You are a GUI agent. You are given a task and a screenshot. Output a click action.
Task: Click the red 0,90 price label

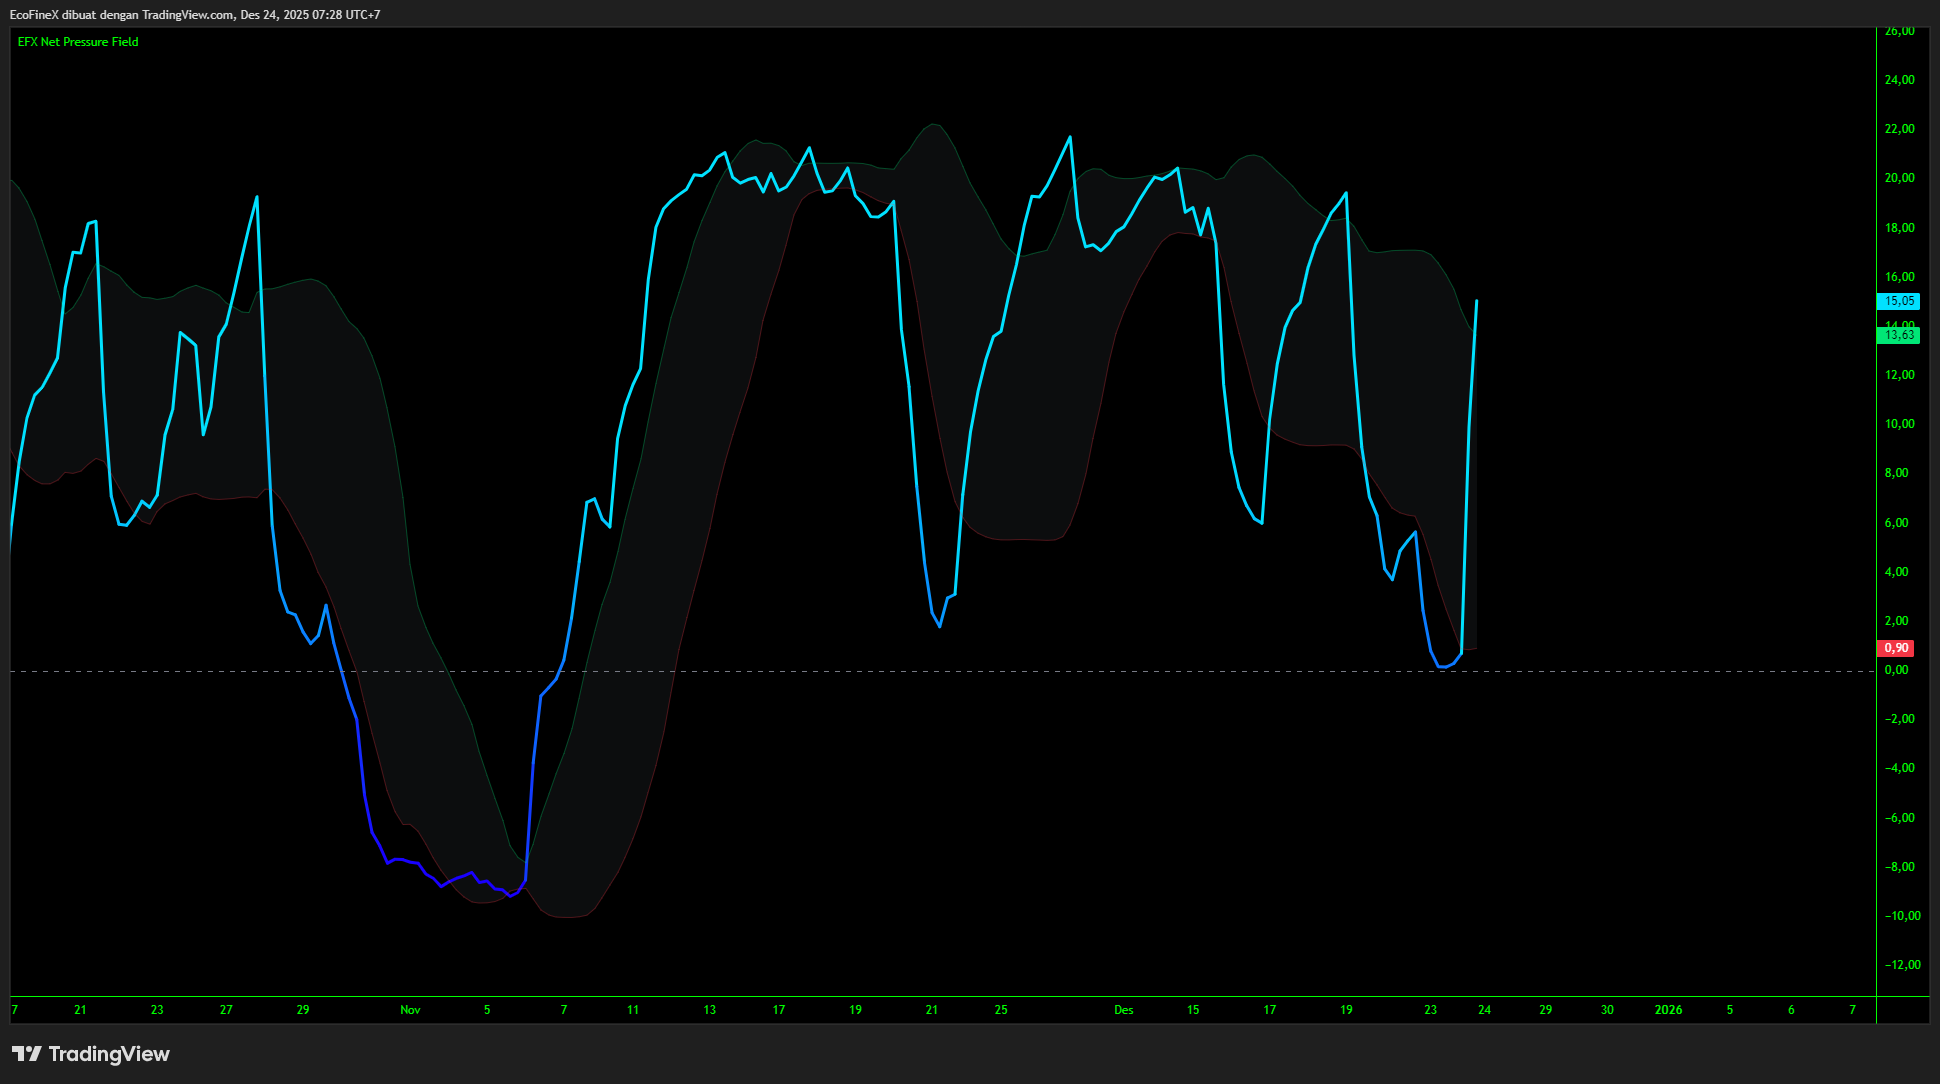[1896, 648]
